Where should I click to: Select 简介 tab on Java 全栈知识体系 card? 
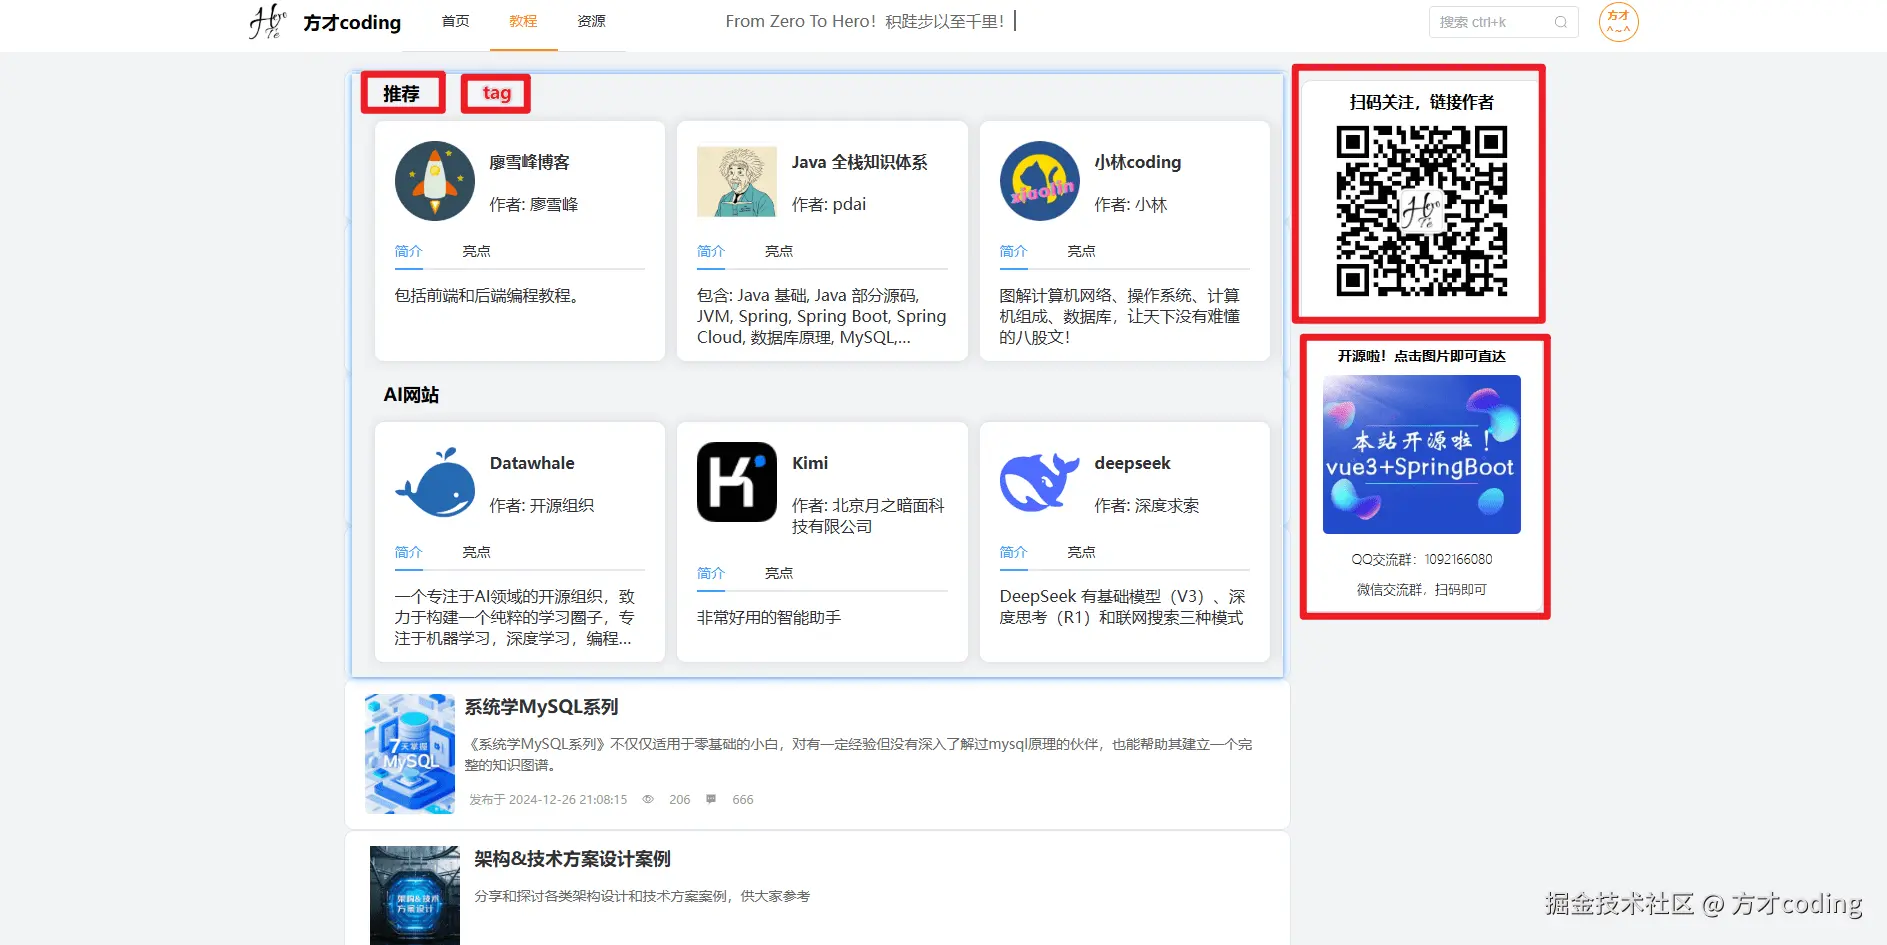click(x=711, y=251)
